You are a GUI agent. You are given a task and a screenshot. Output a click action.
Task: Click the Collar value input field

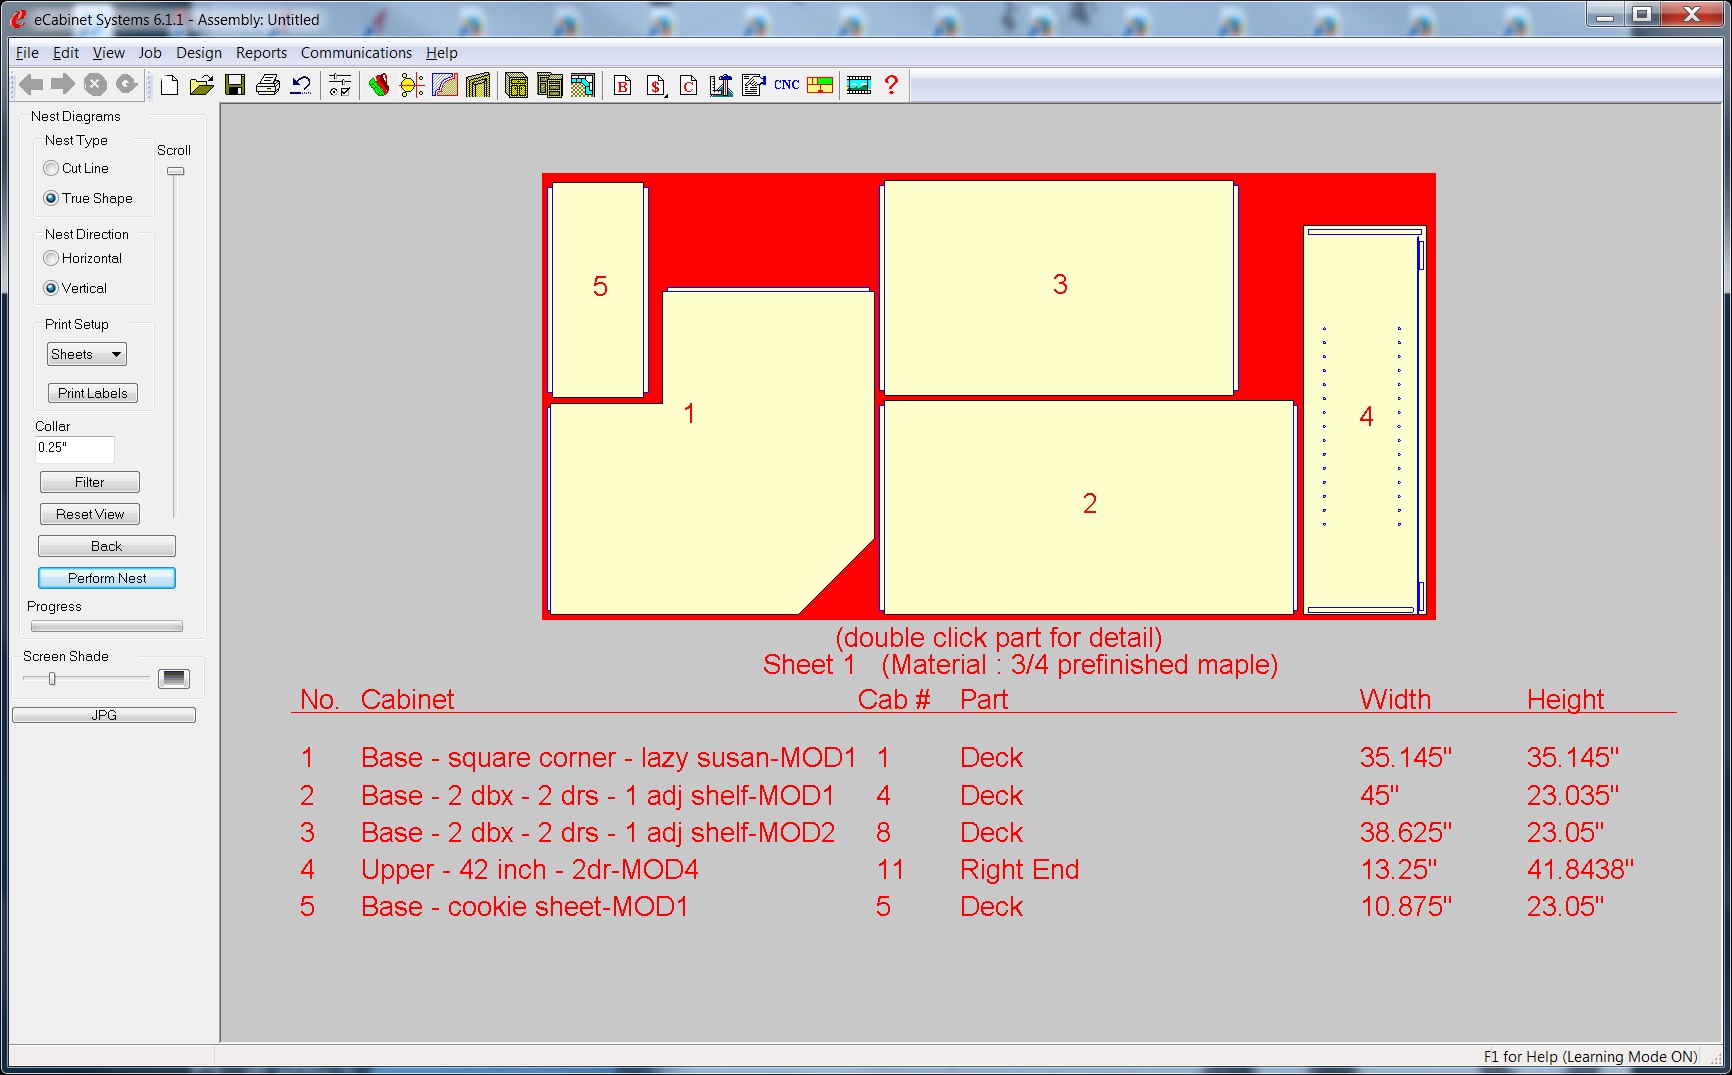[75, 448]
